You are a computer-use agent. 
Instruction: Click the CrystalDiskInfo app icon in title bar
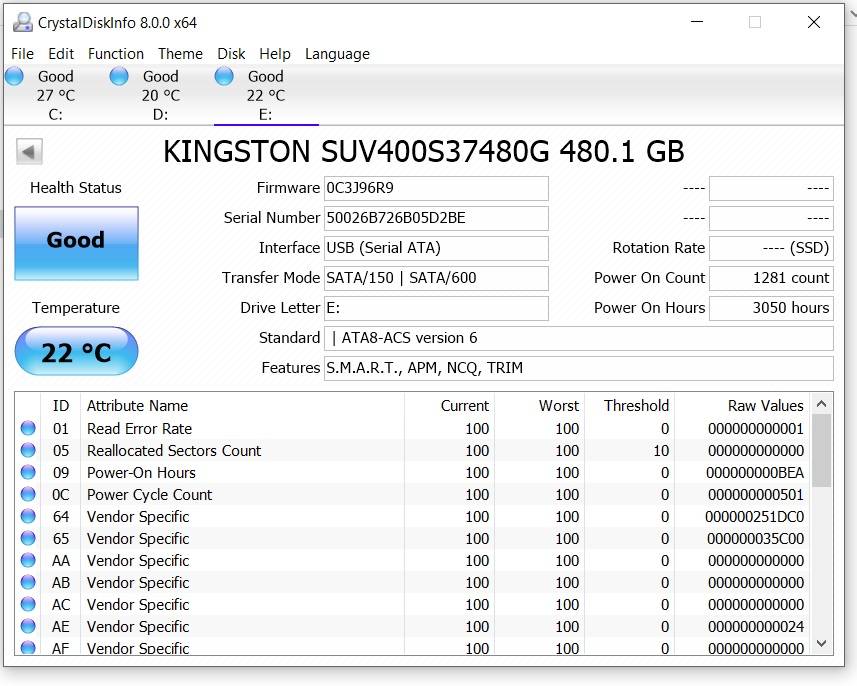20,22
